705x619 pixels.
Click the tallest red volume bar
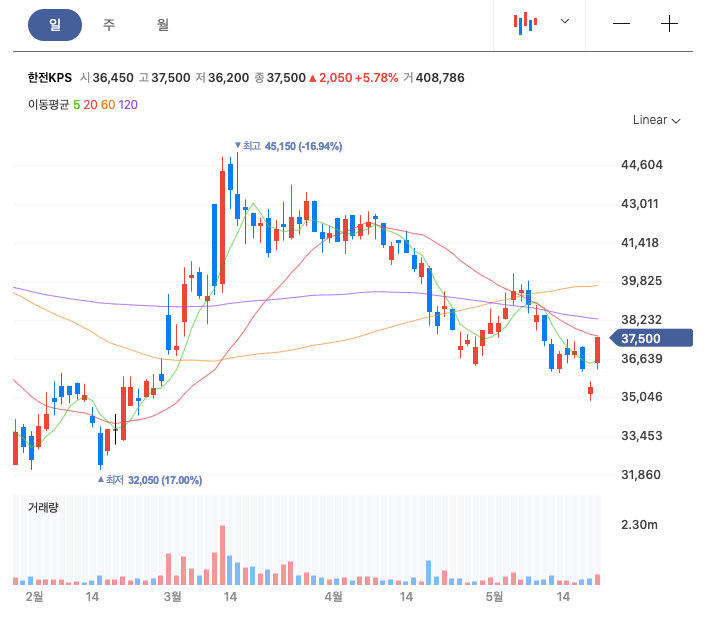222,555
